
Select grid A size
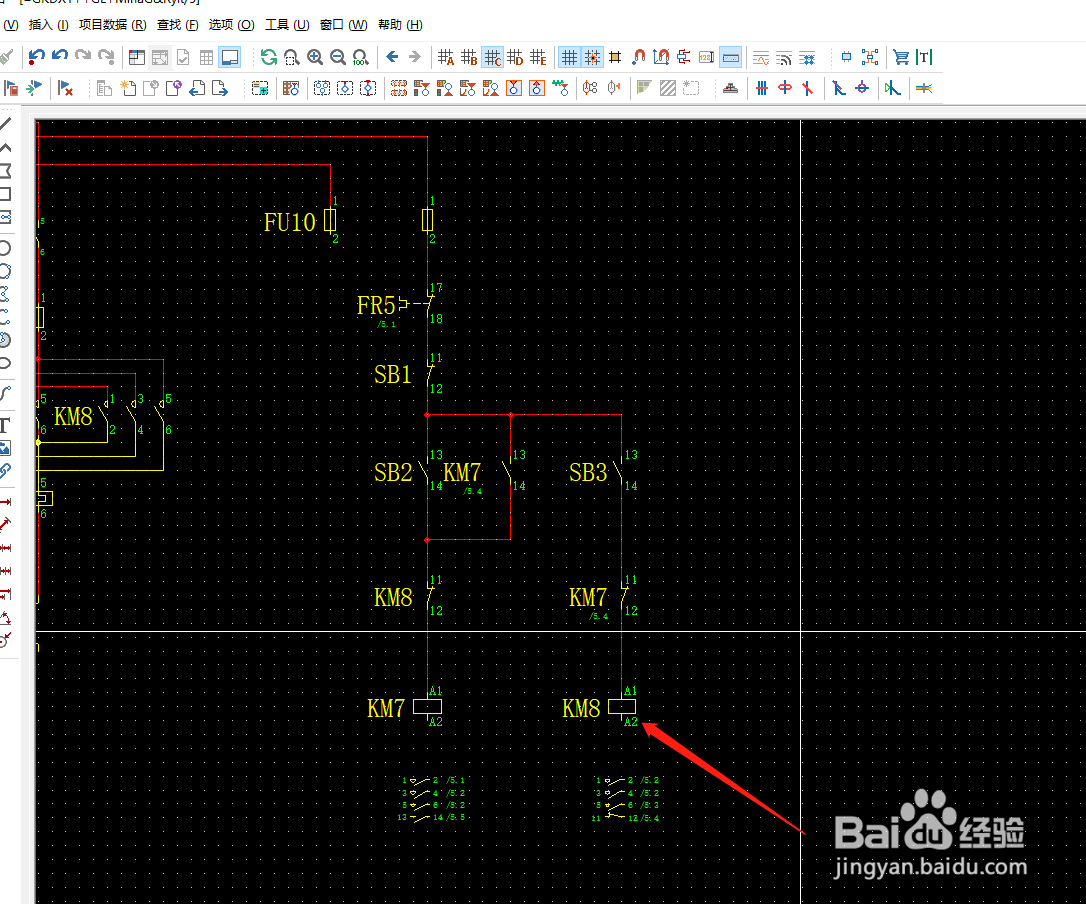click(x=446, y=57)
